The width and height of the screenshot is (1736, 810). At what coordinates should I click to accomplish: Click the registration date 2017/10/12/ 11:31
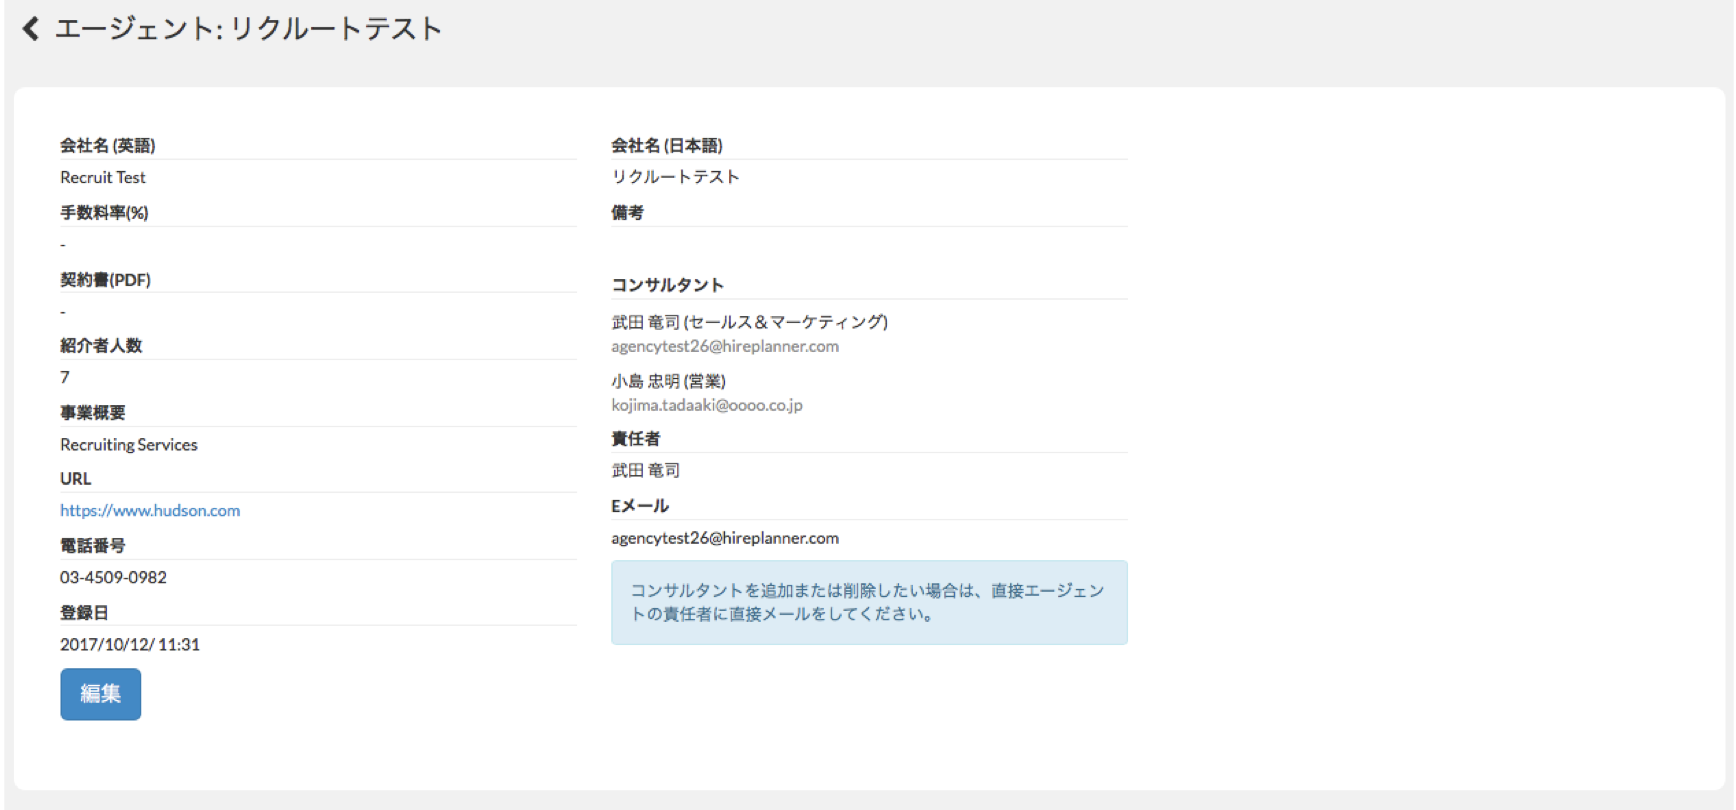point(130,644)
